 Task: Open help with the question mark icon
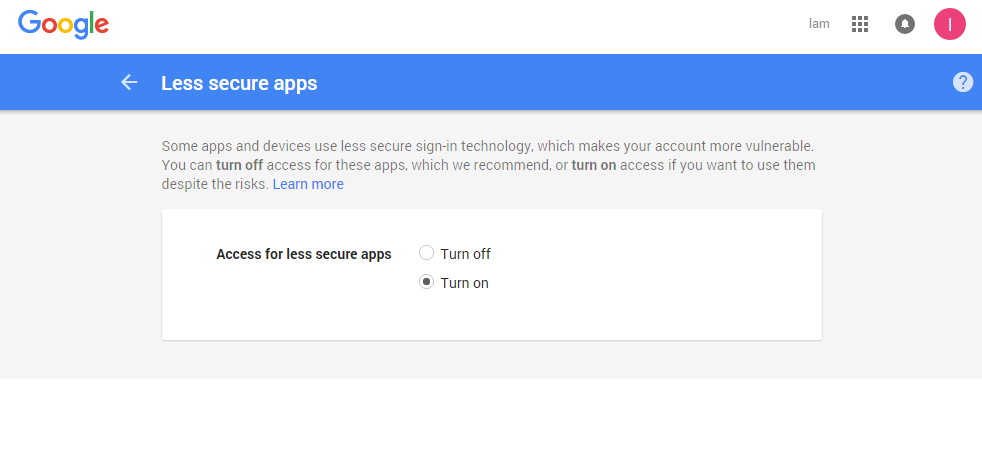963,82
